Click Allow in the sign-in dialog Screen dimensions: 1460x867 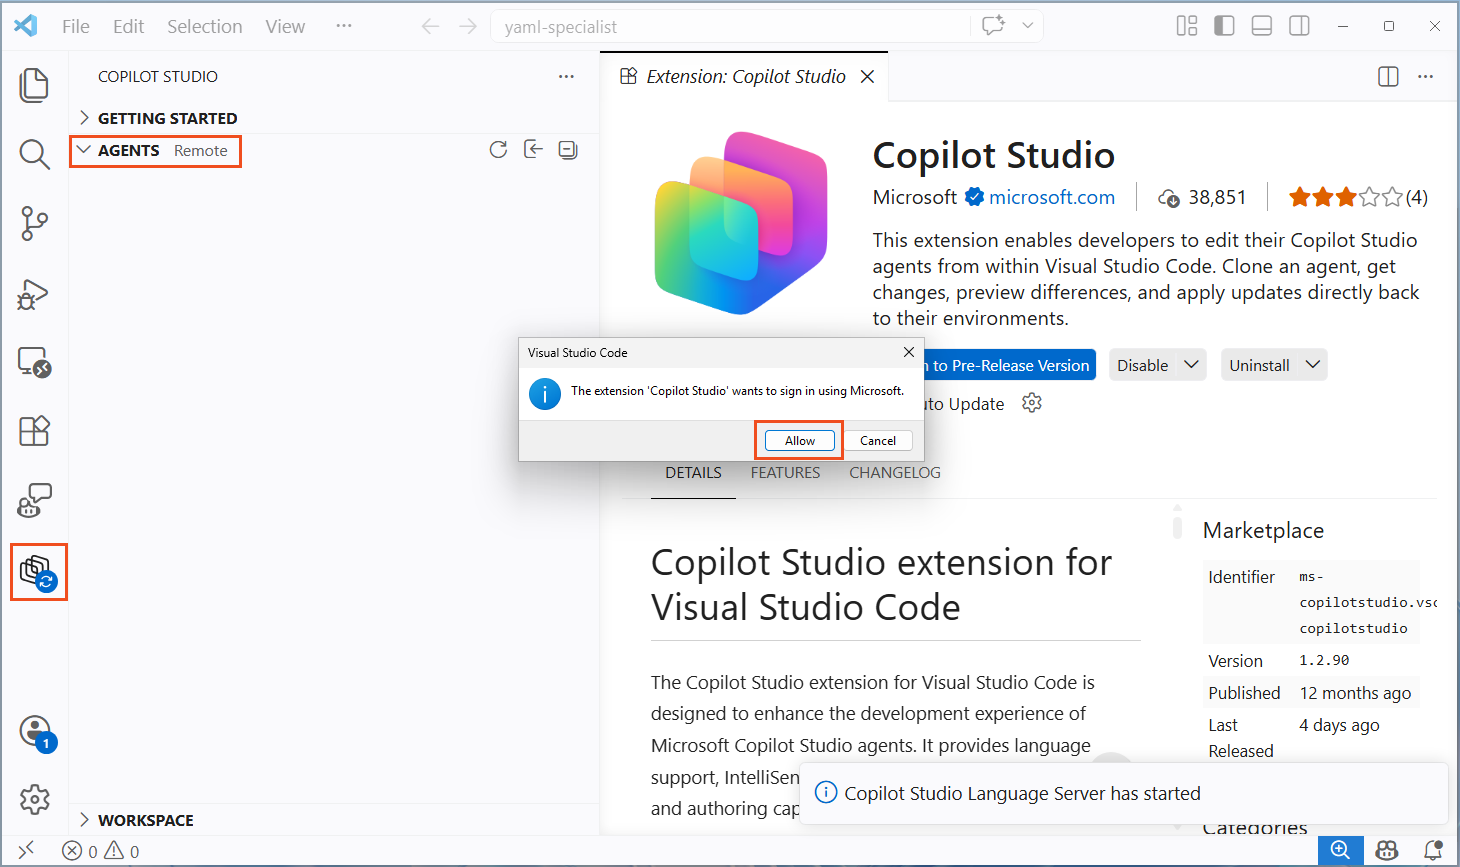point(799,441)
